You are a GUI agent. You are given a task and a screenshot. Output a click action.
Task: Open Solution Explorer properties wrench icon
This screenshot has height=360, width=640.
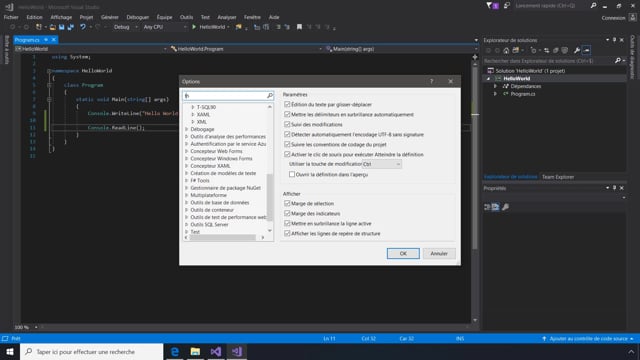click(577, 50)
